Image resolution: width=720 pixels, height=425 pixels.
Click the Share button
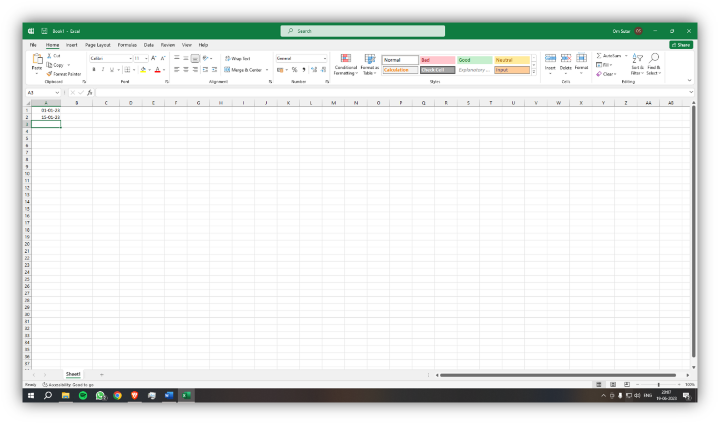[681, 45]
